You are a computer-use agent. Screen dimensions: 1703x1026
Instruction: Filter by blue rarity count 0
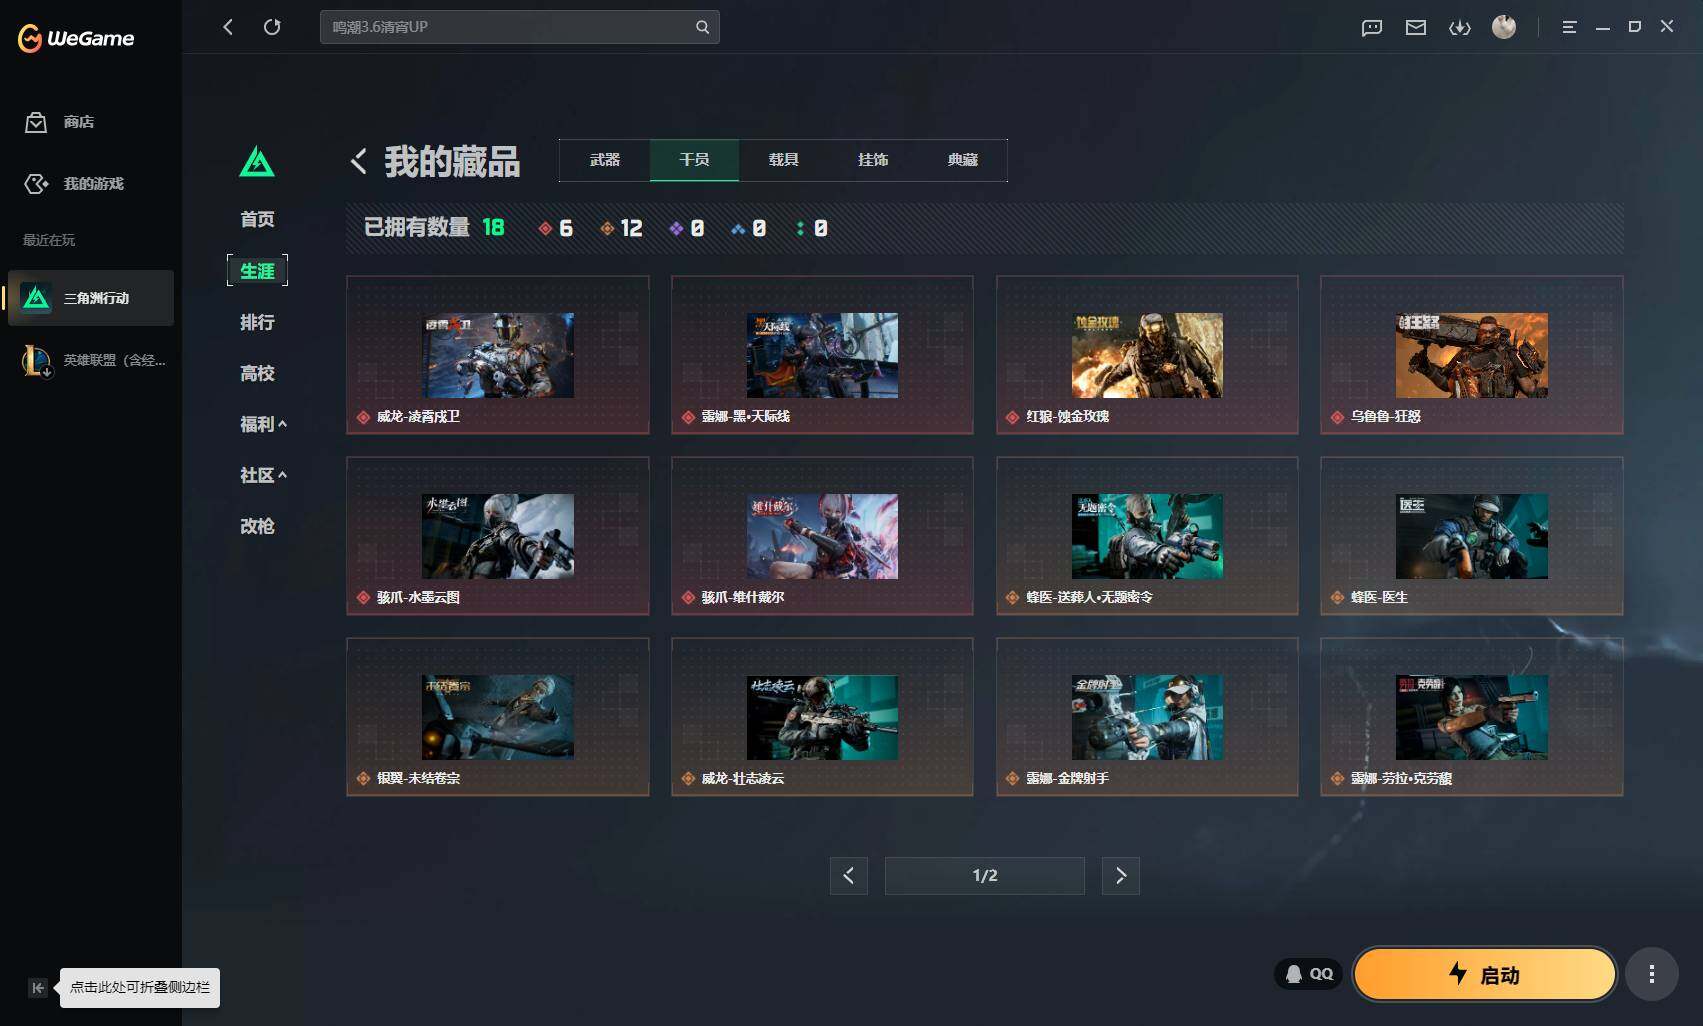[x=748, y=228]
